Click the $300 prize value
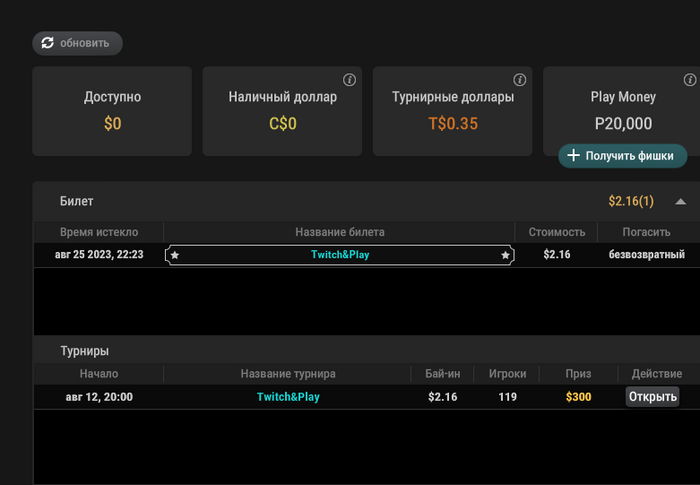700x485 pixels. (579, 397)
